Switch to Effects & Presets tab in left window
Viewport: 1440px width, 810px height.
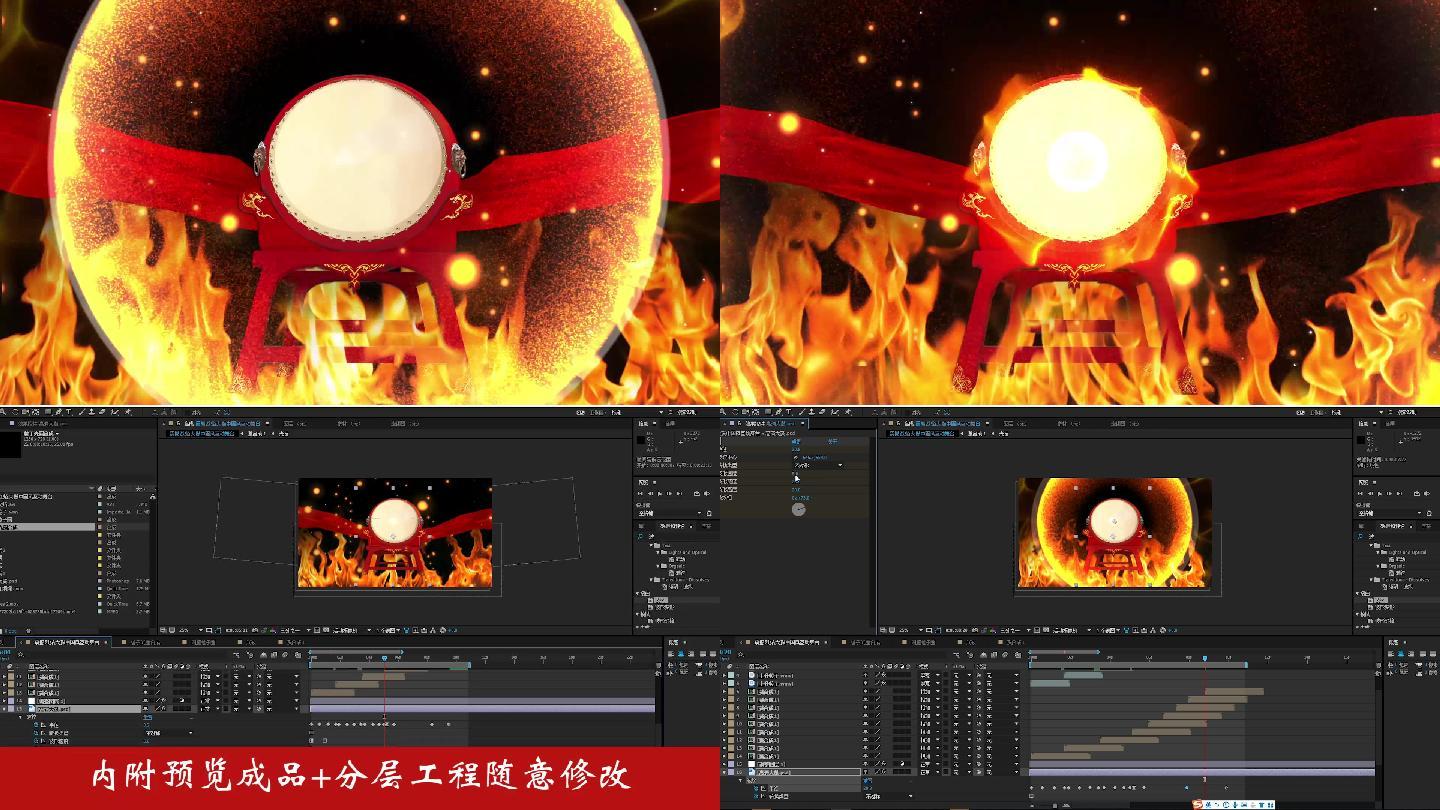point(672,525)
